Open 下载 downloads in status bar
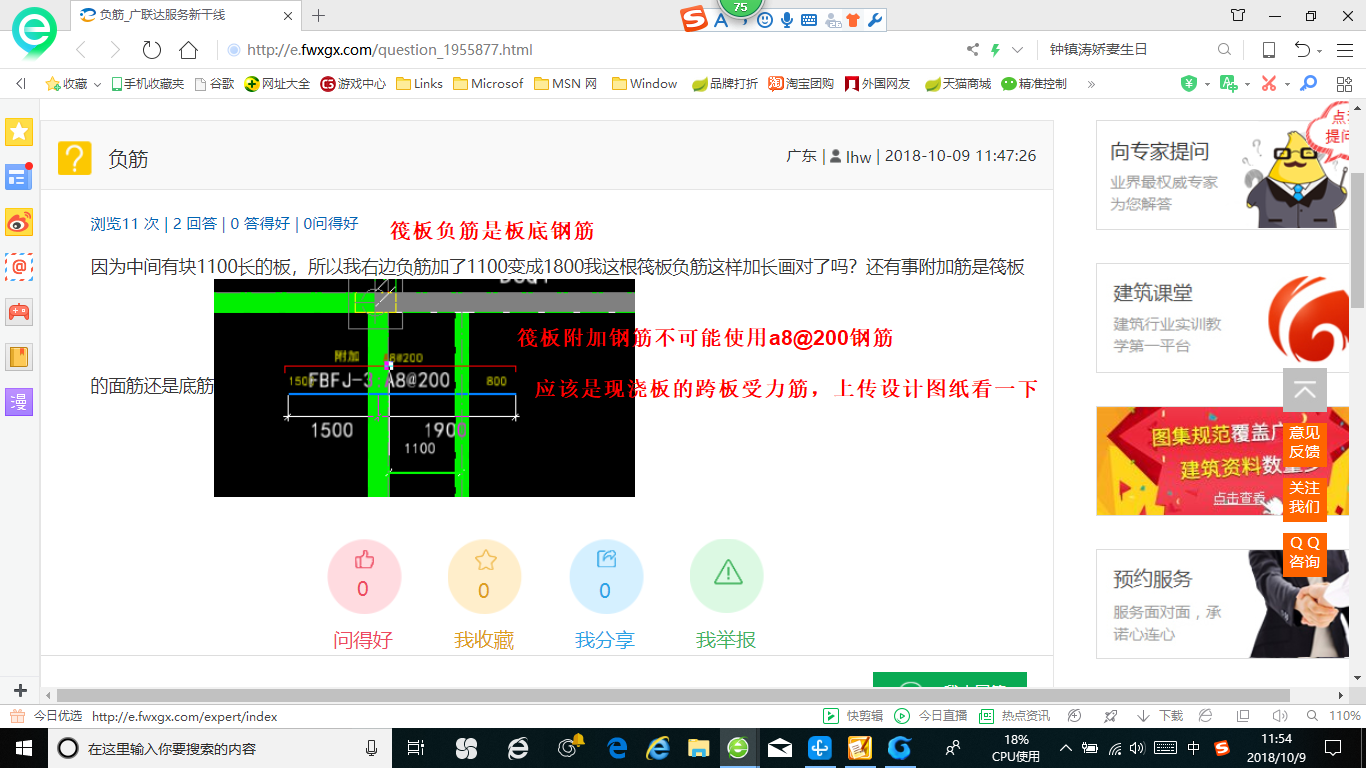The image size is (1366, 768). point(1160,716)
